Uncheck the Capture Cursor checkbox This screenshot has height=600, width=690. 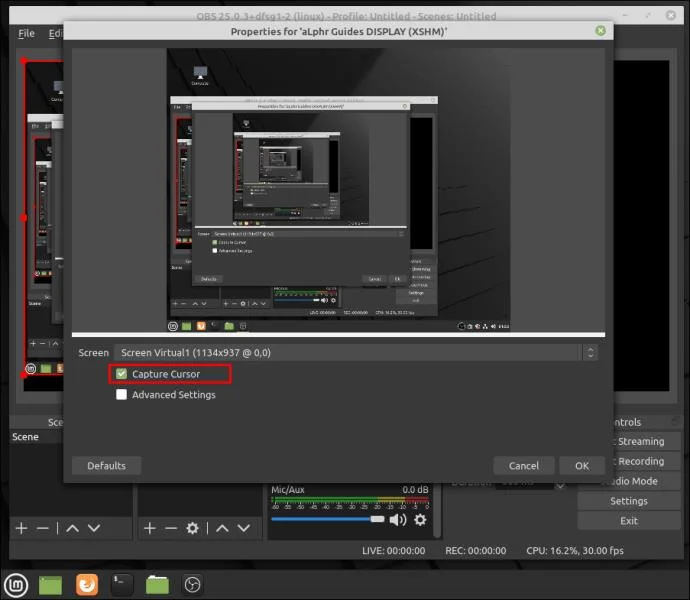click(121, 374)
